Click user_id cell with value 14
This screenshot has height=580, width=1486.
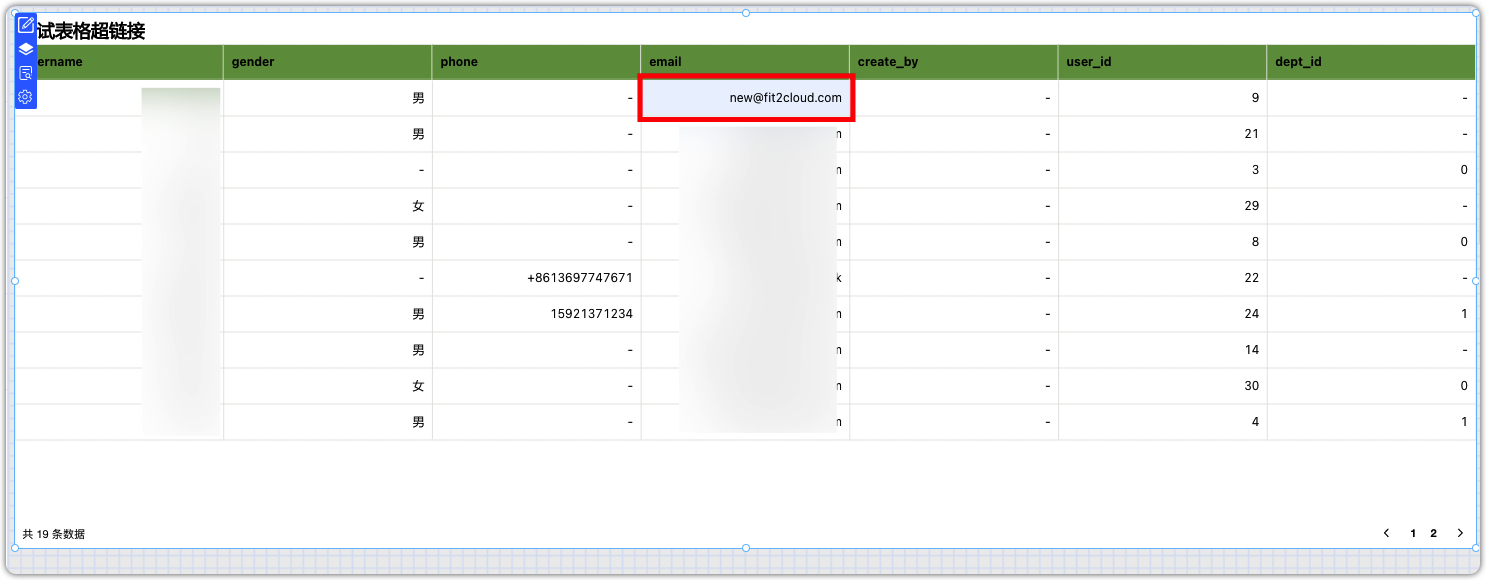point(1163,350)
